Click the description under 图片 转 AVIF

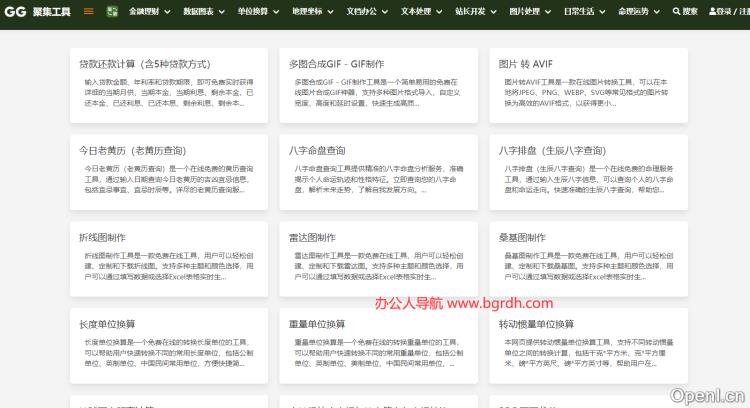586,92
